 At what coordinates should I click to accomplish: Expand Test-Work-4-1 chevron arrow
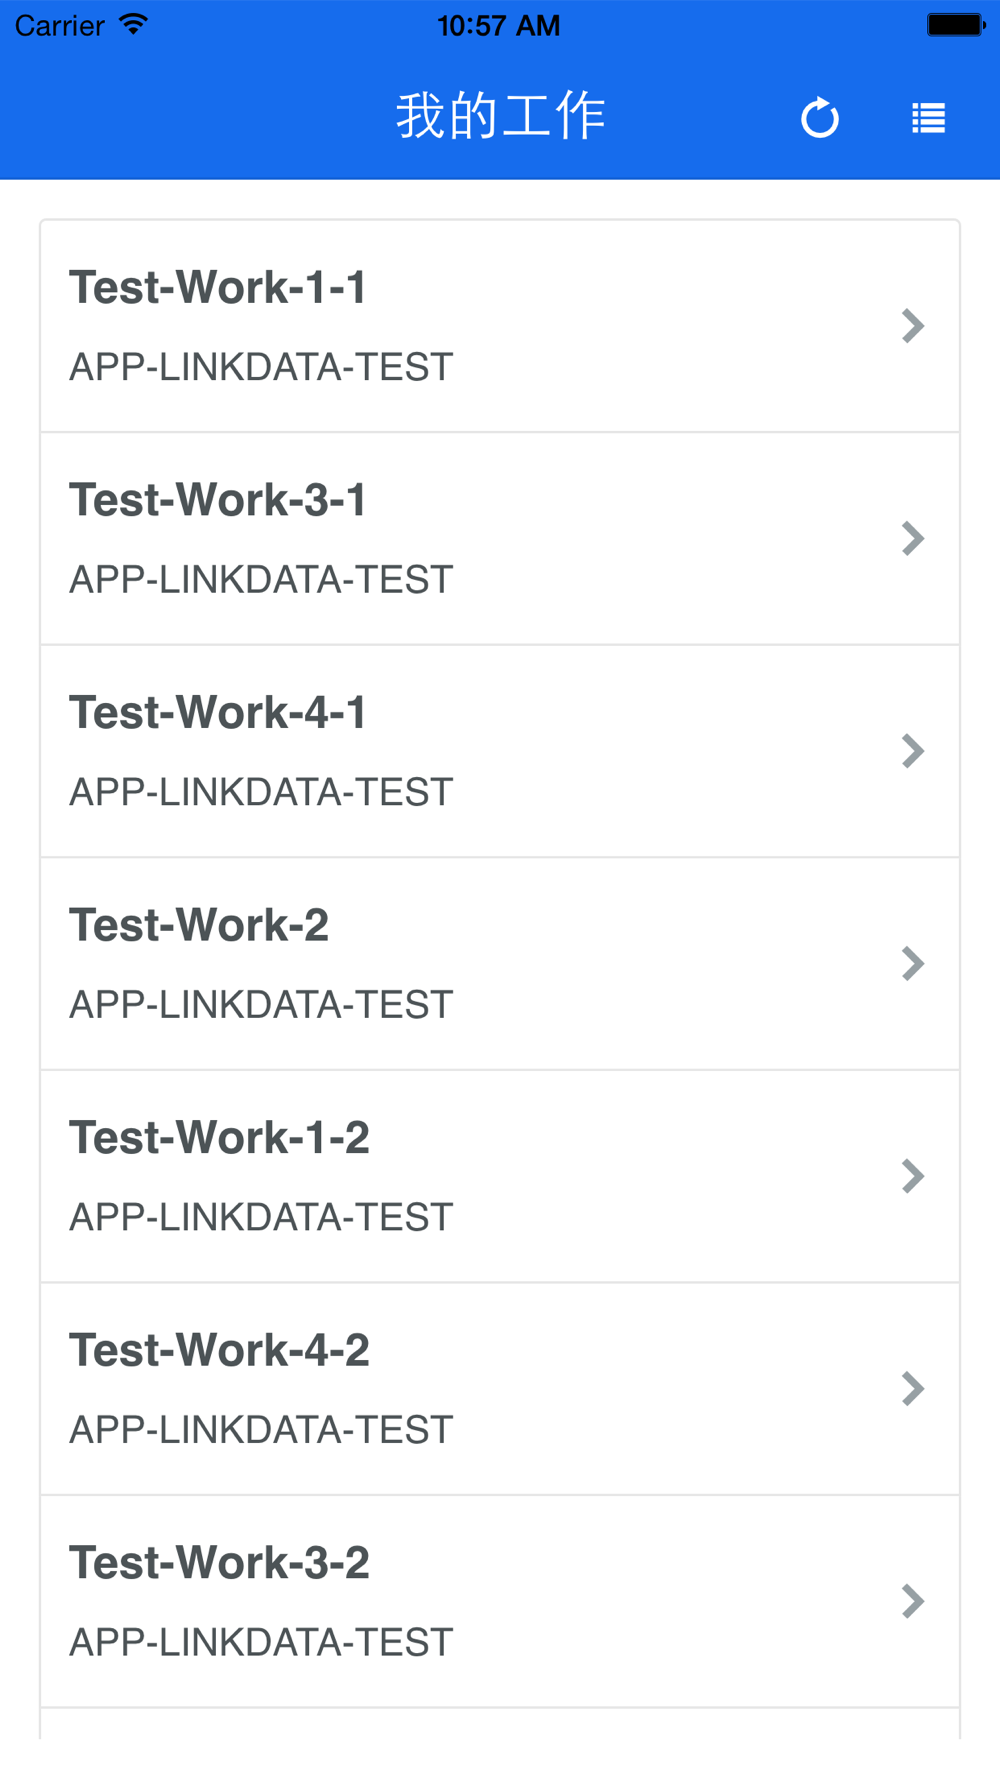[x=912, y=751]
